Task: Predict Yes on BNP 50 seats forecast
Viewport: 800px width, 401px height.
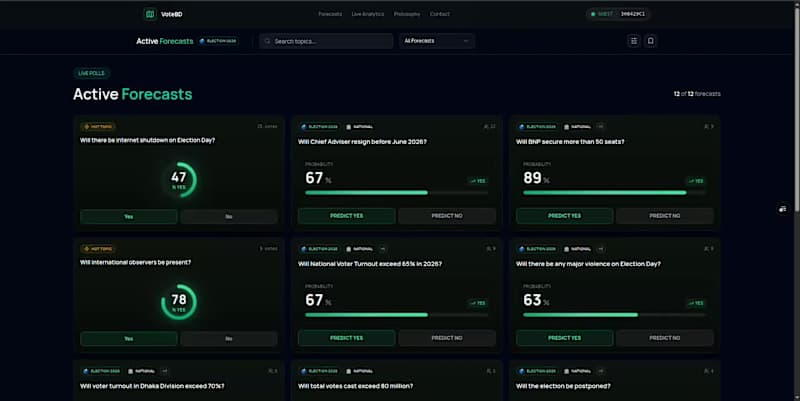Action: (x=564, y=216)
